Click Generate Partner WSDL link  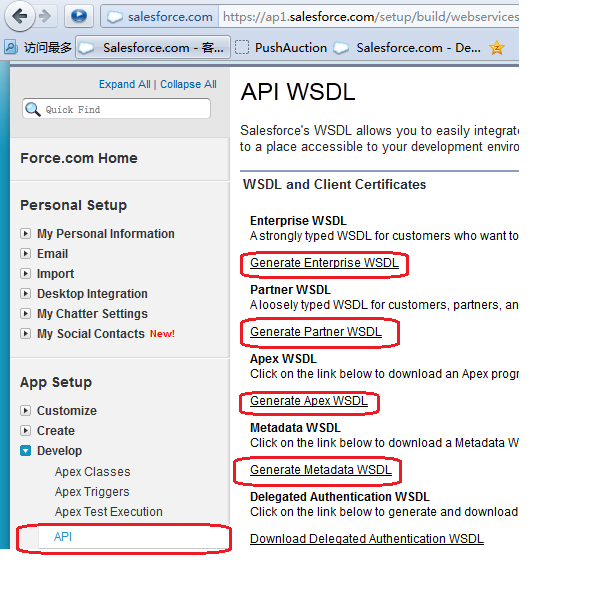(316, 332)
